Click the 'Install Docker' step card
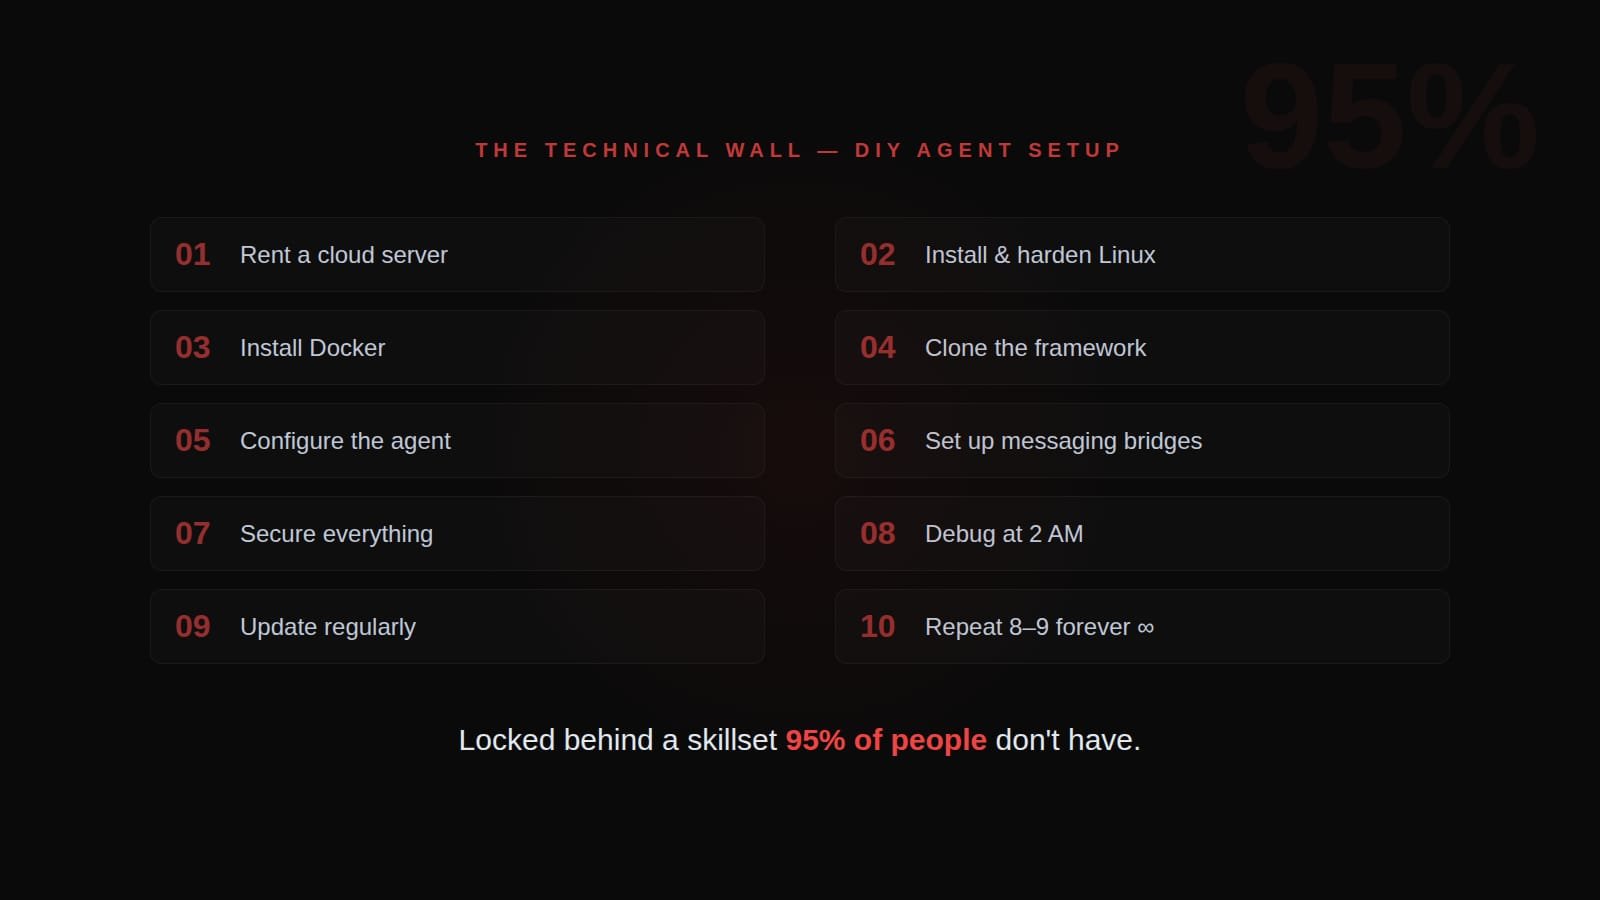 point(457,347)
